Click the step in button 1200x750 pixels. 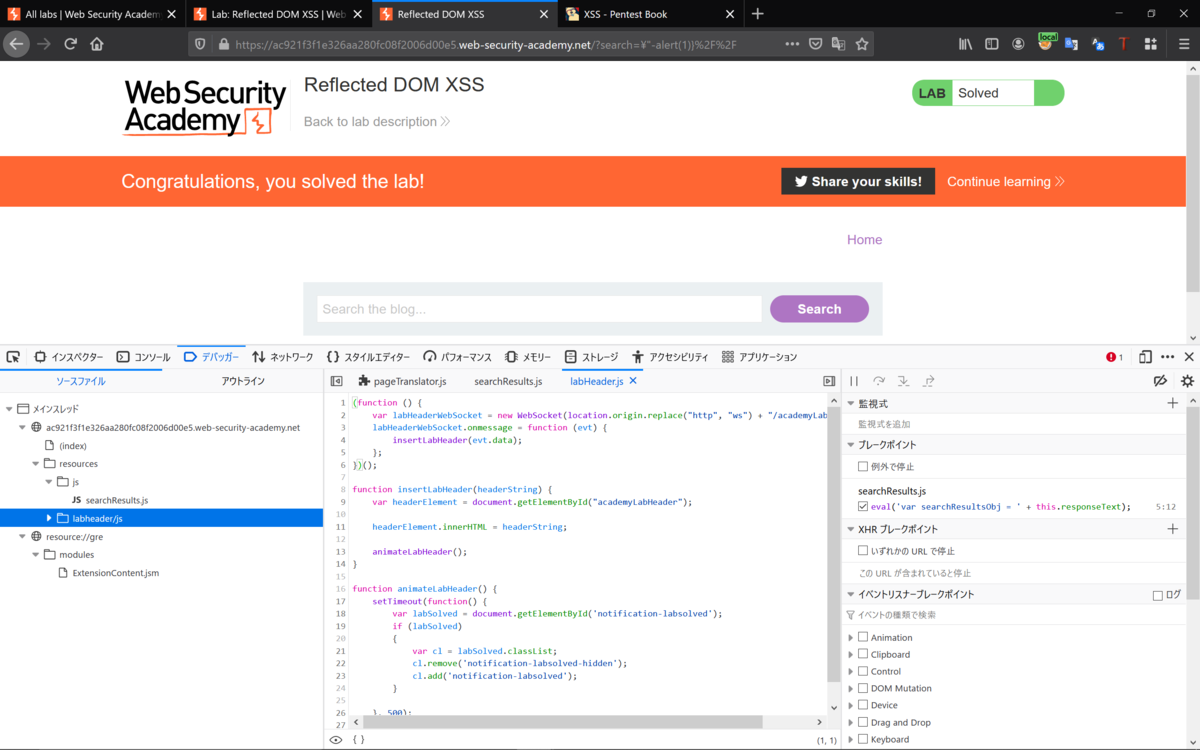tap(904, 381)
